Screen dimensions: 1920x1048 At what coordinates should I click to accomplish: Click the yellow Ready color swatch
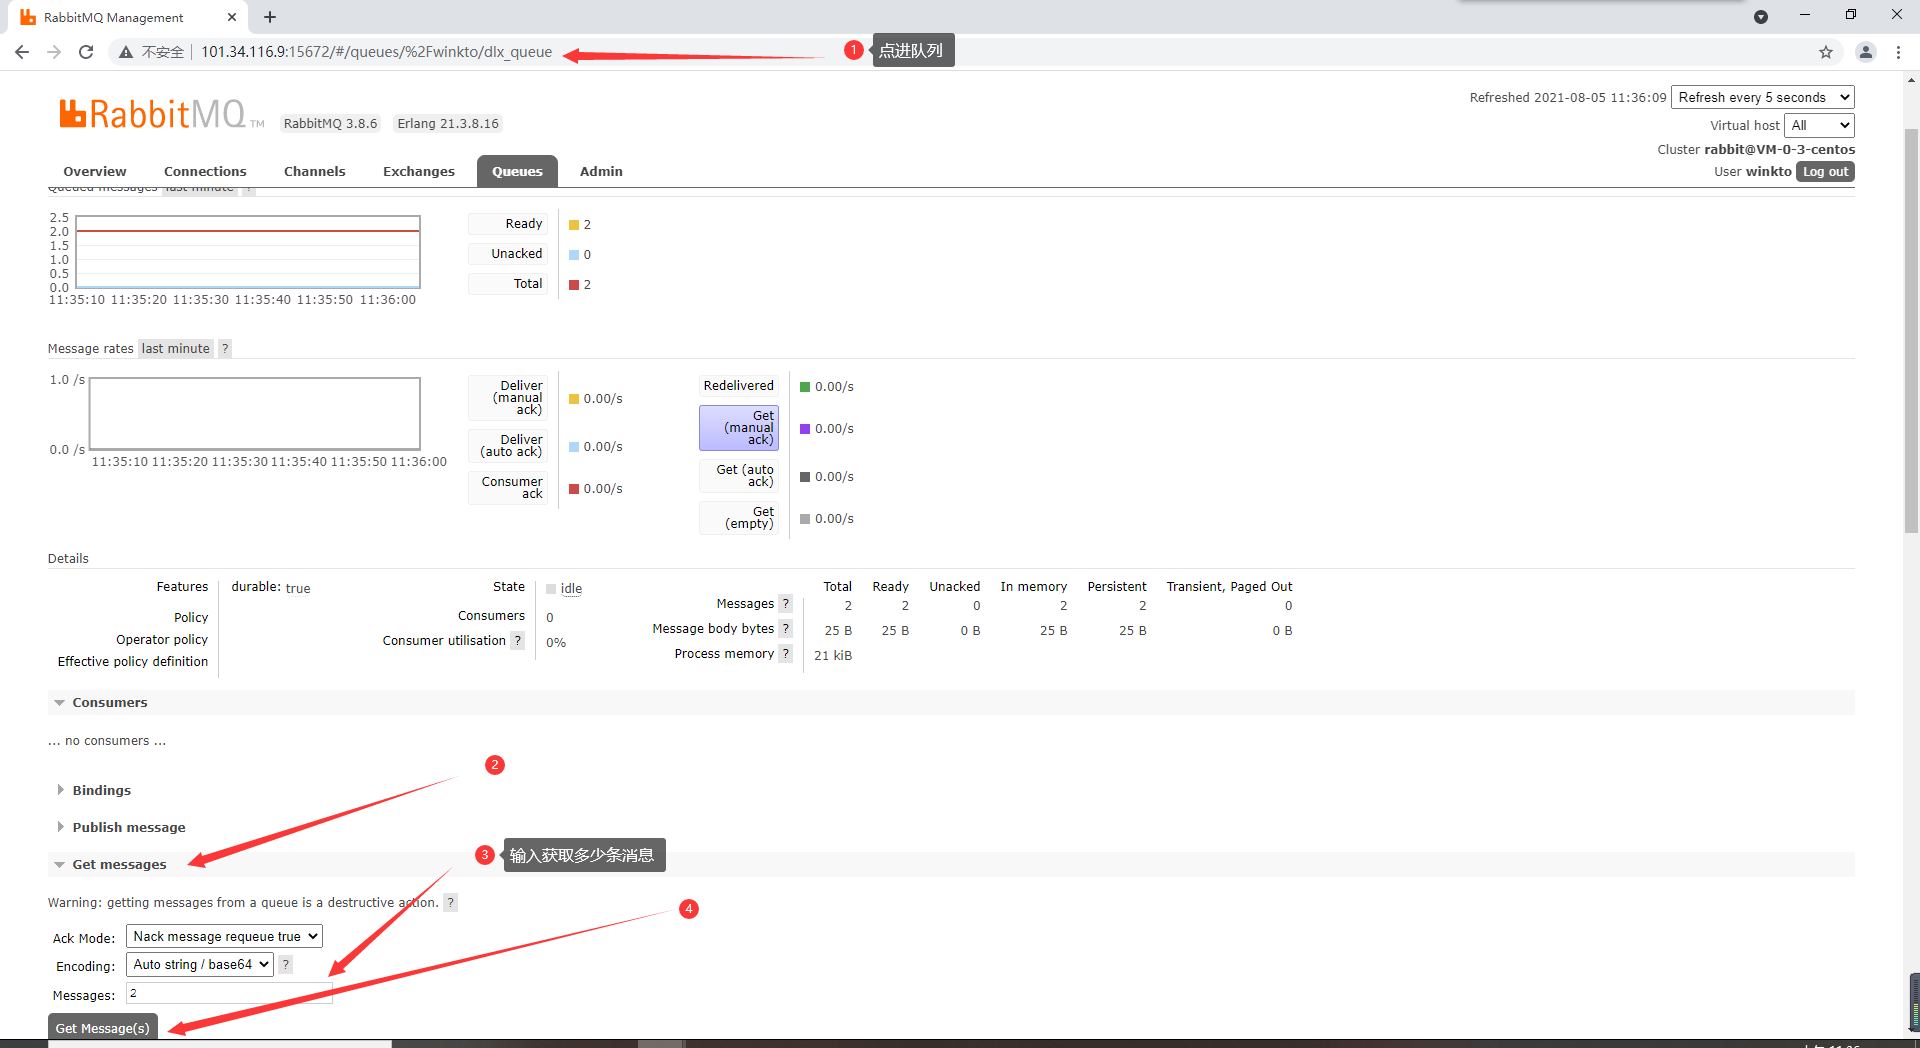click(x=574, y=225)
